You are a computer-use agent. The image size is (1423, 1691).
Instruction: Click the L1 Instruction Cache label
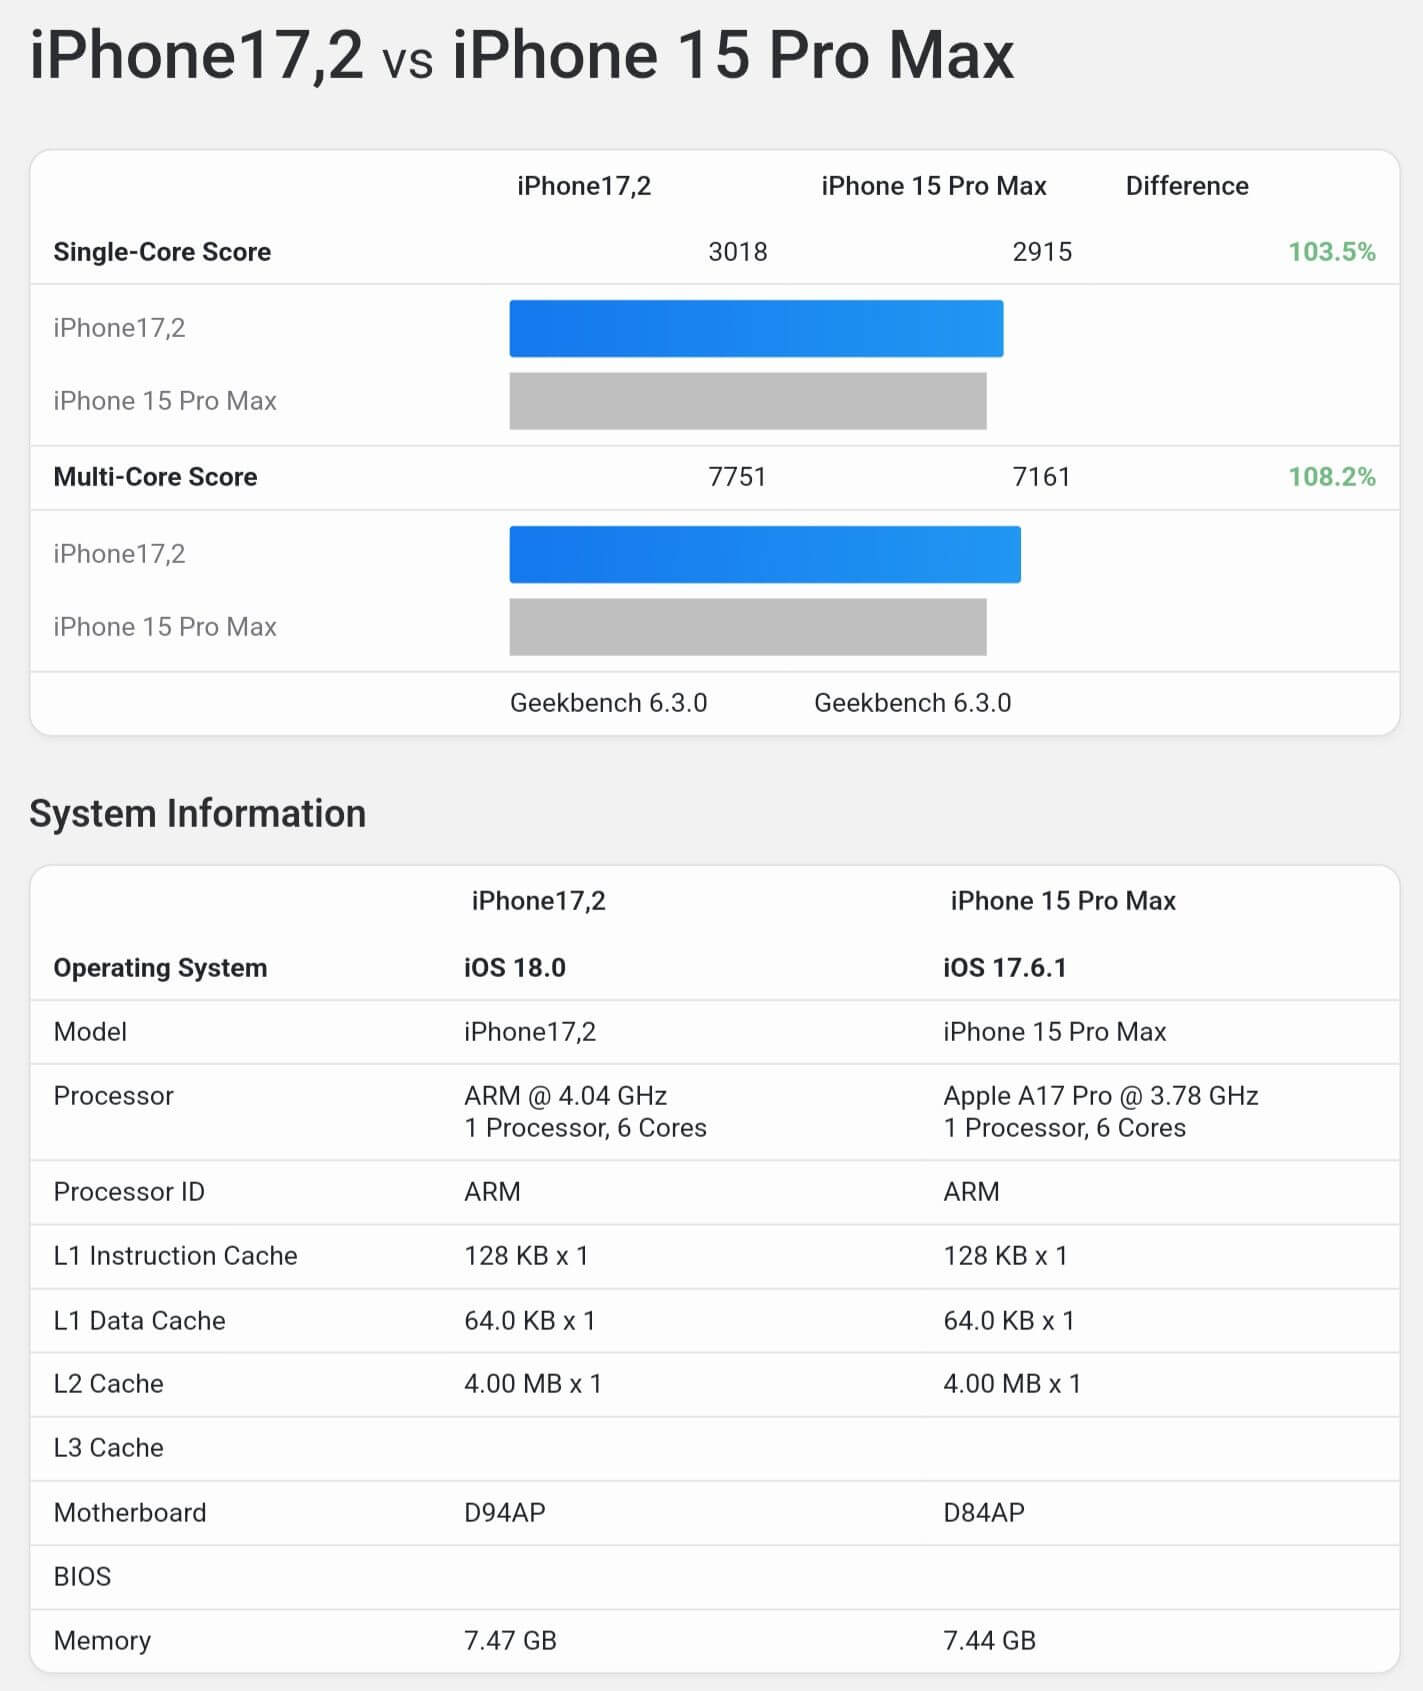(175, 1256)
